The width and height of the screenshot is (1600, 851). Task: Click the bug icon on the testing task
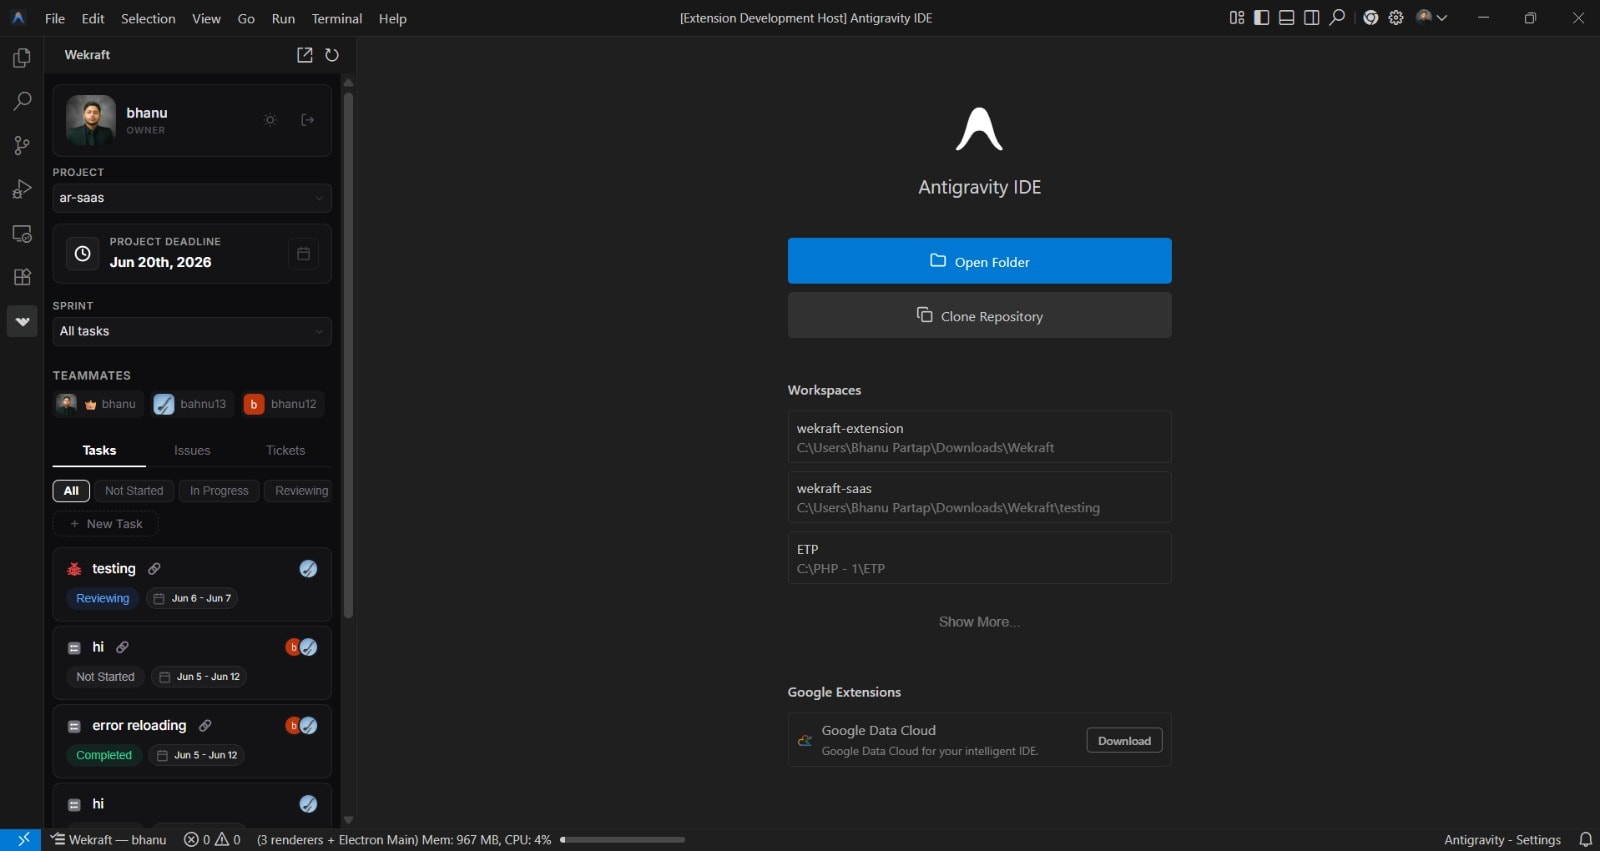click(x=74, y=569)
